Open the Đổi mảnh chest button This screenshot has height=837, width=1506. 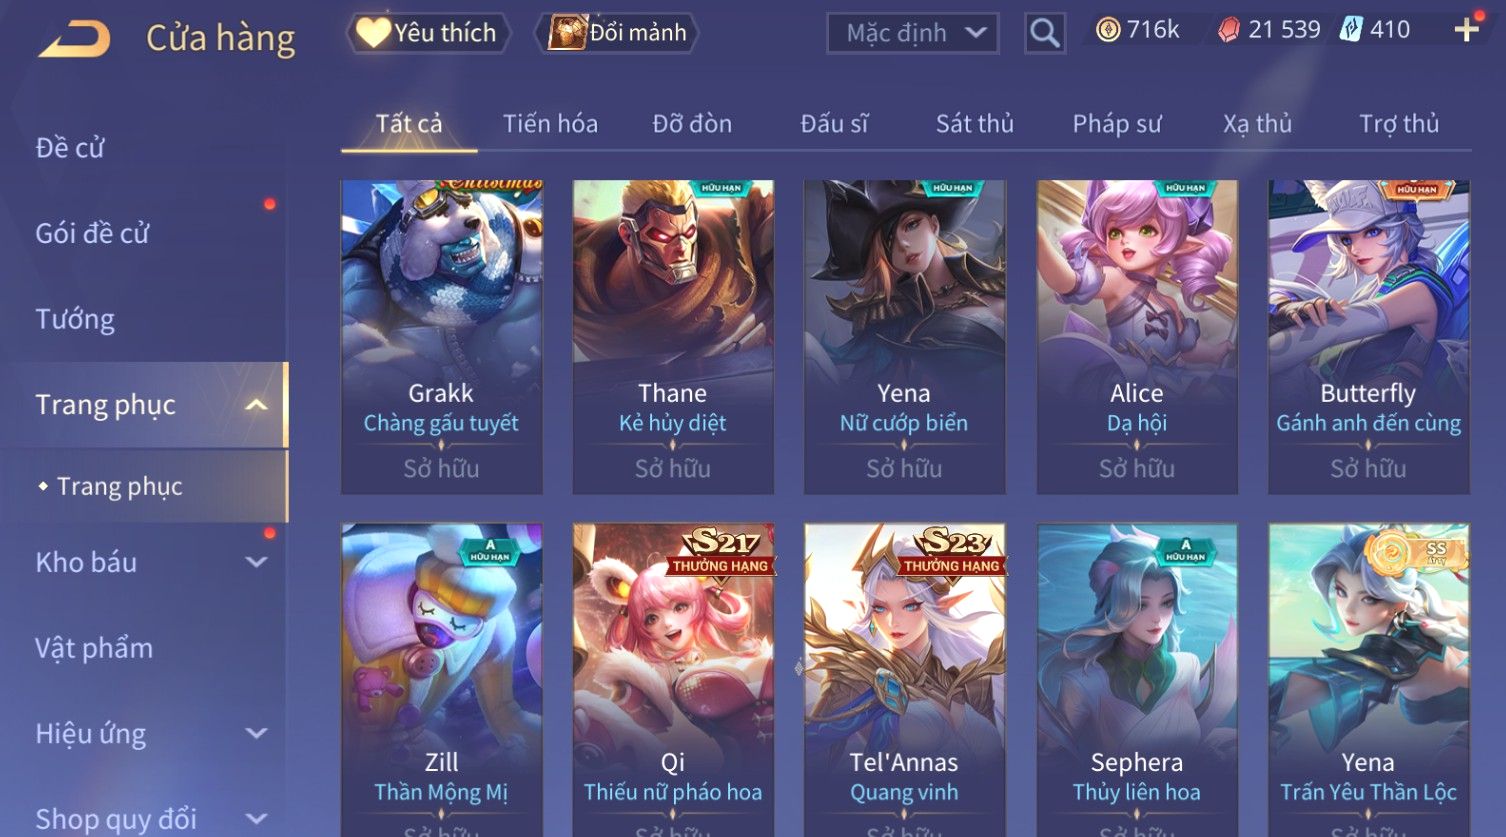point(616,33)
